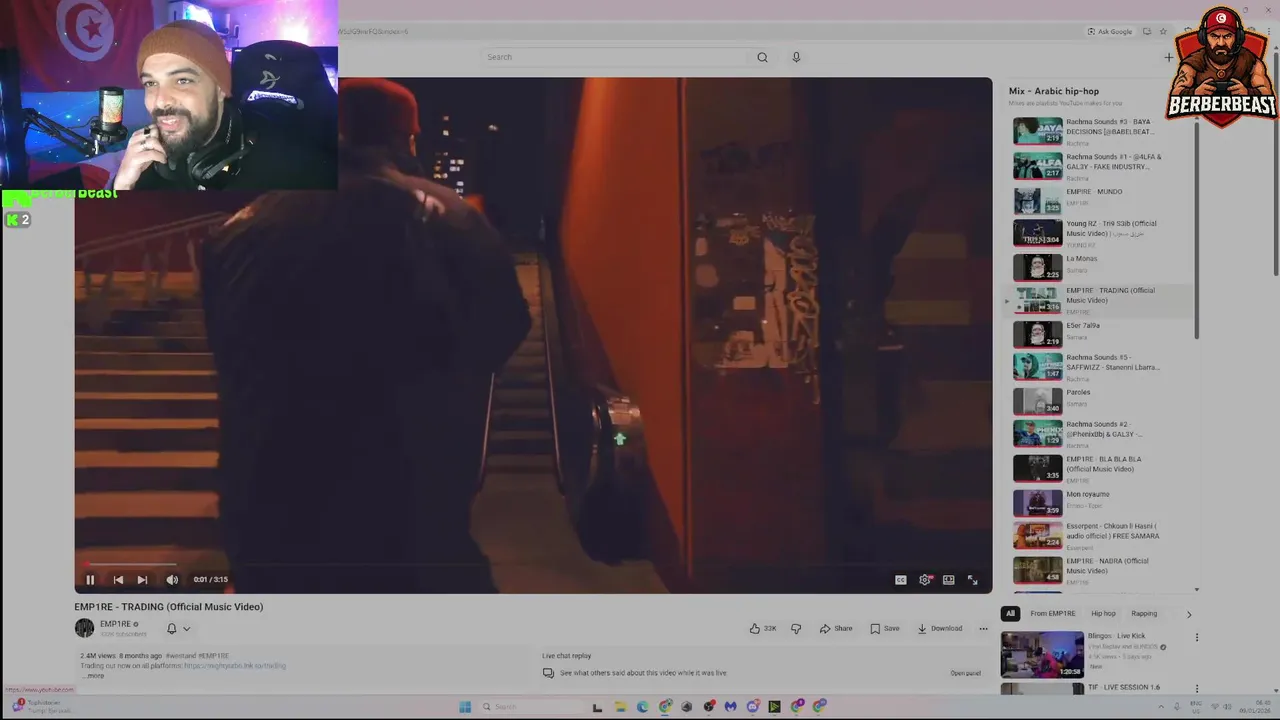Play Rachma Sounds #1 FAKE INDUSTRY
This screenshot has width=1280, height=720.
pos(1100,165)
